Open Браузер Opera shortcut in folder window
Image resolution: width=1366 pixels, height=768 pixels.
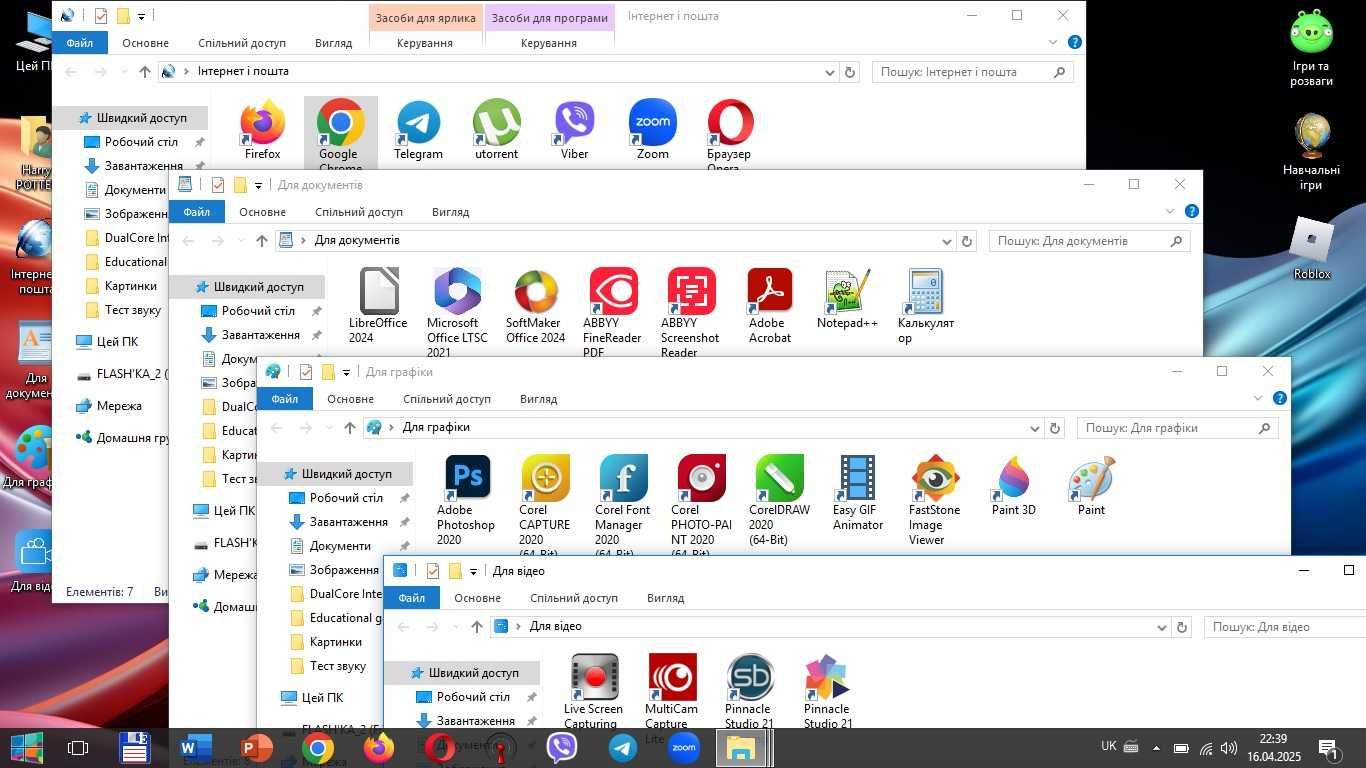tap(729, 136)
